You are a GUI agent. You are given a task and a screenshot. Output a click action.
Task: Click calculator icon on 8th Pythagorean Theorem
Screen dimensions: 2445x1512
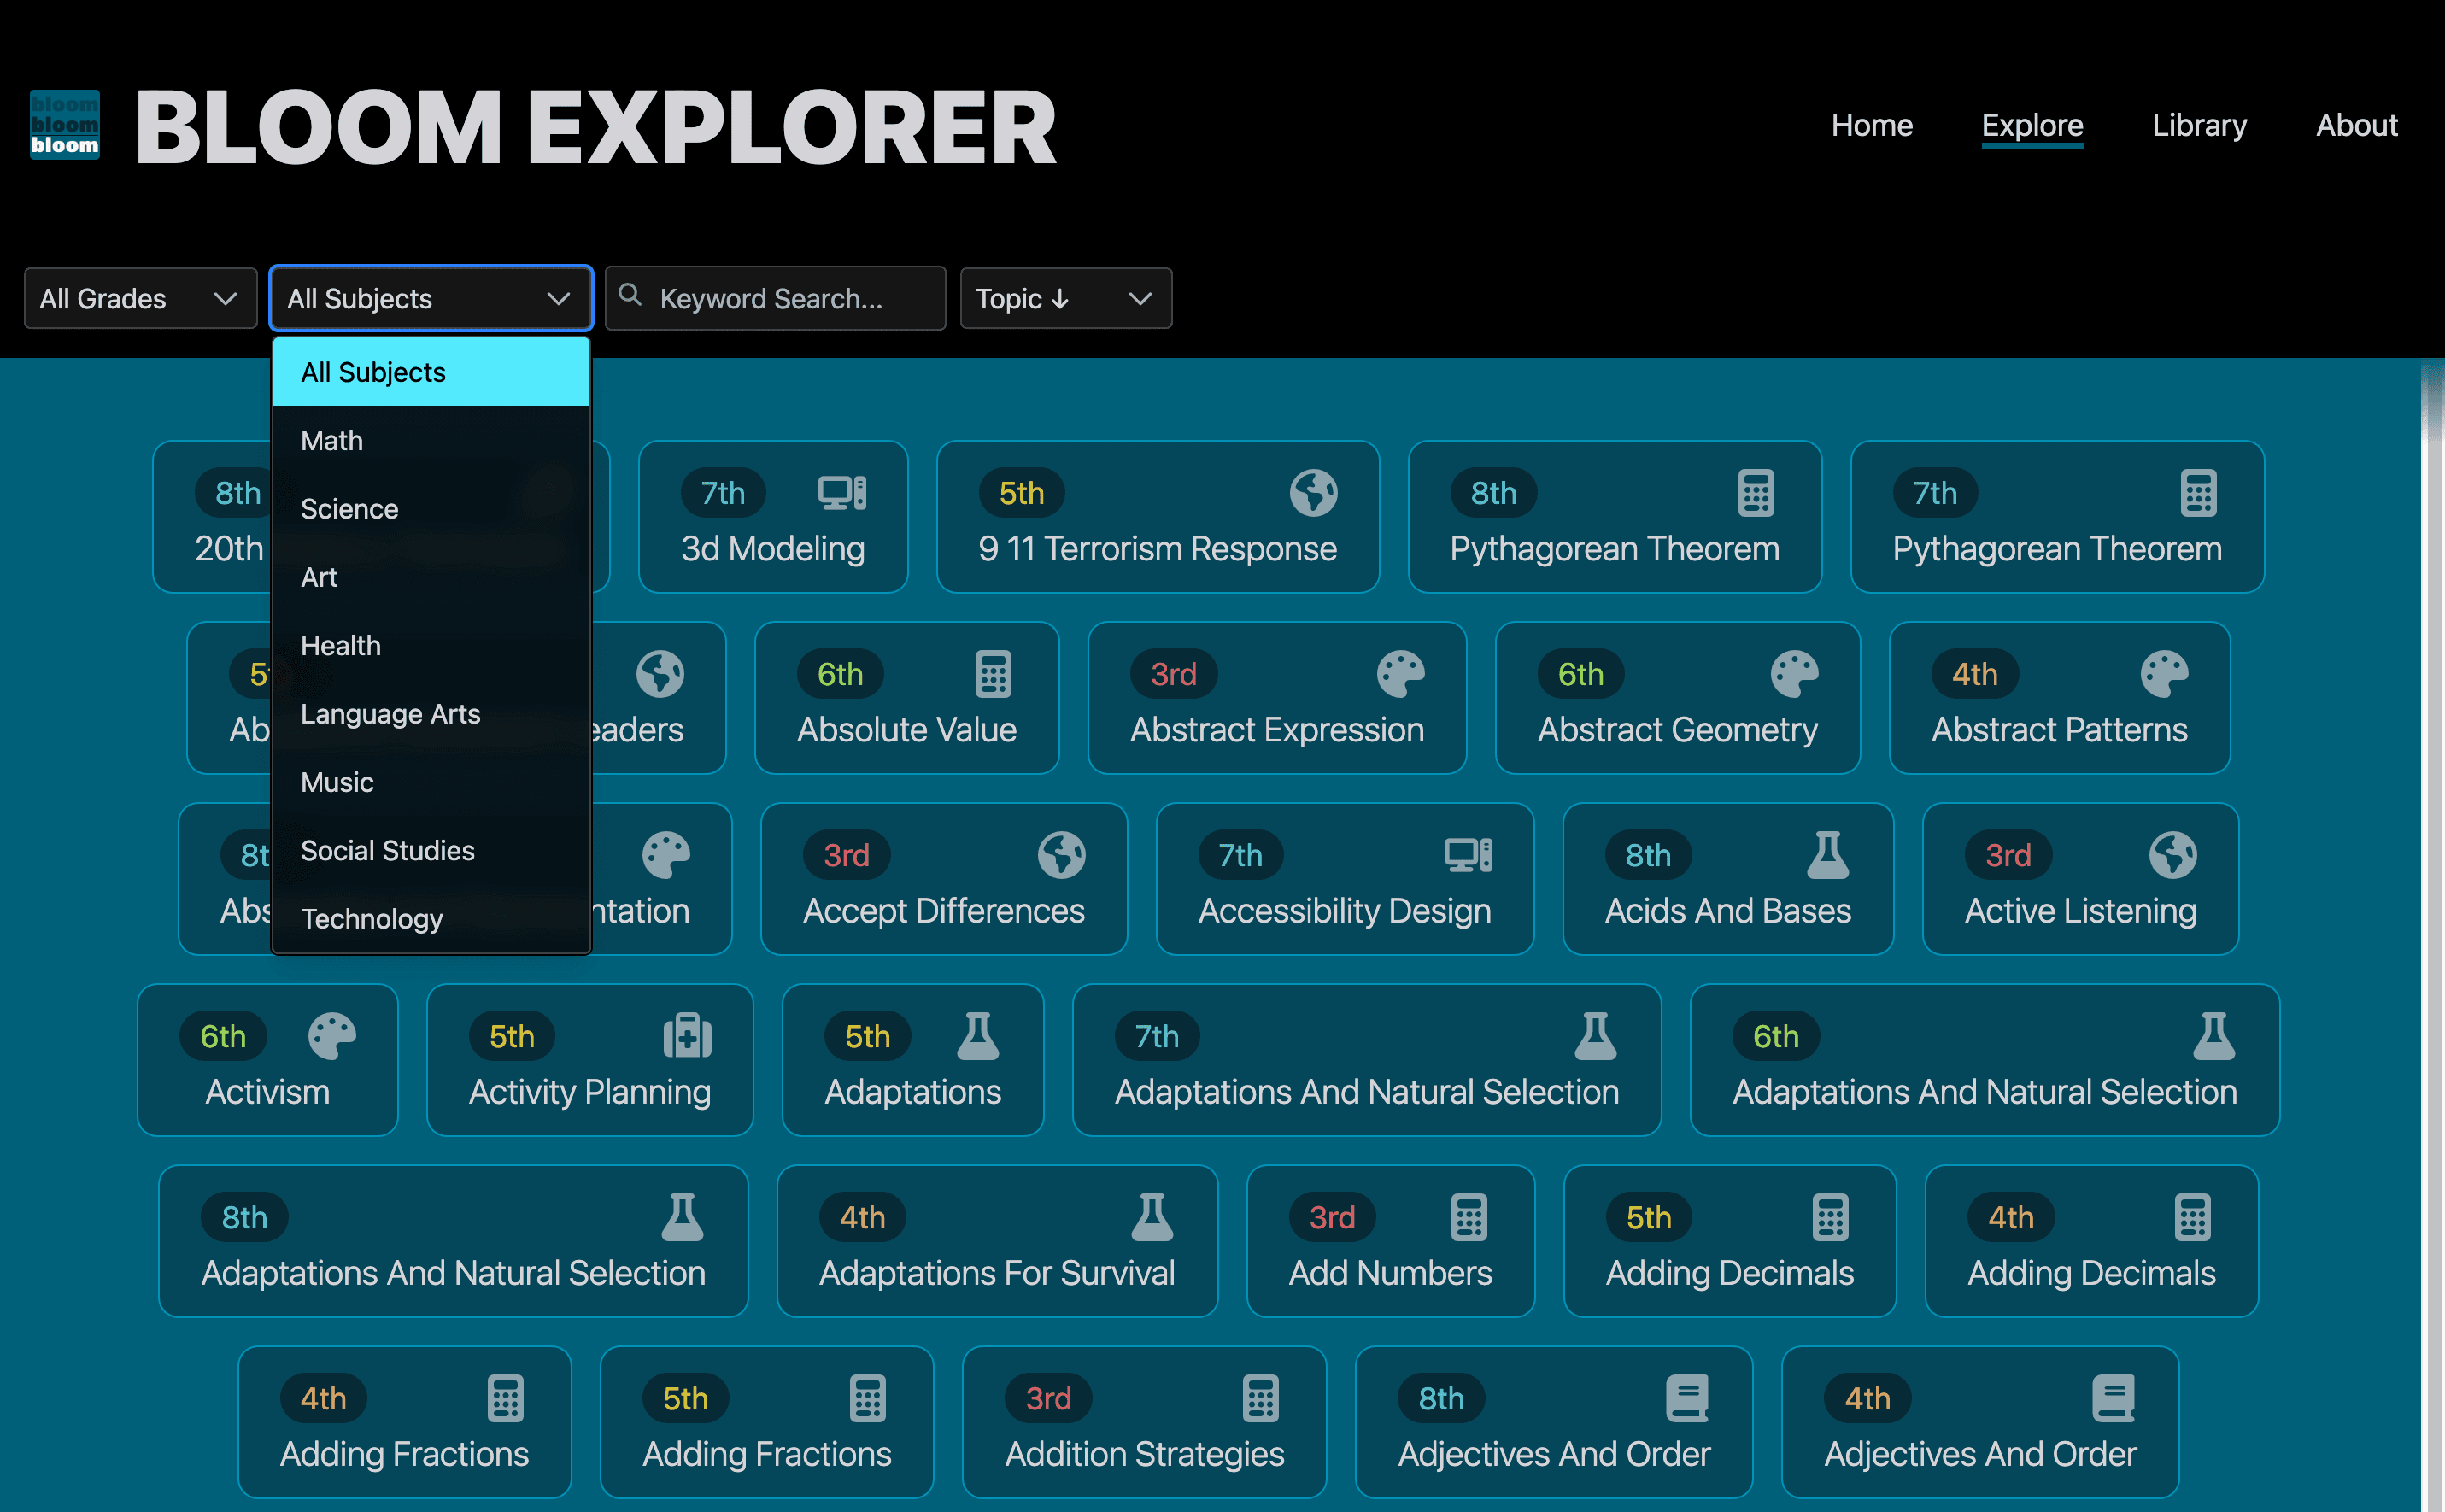tap(1755, 493)
